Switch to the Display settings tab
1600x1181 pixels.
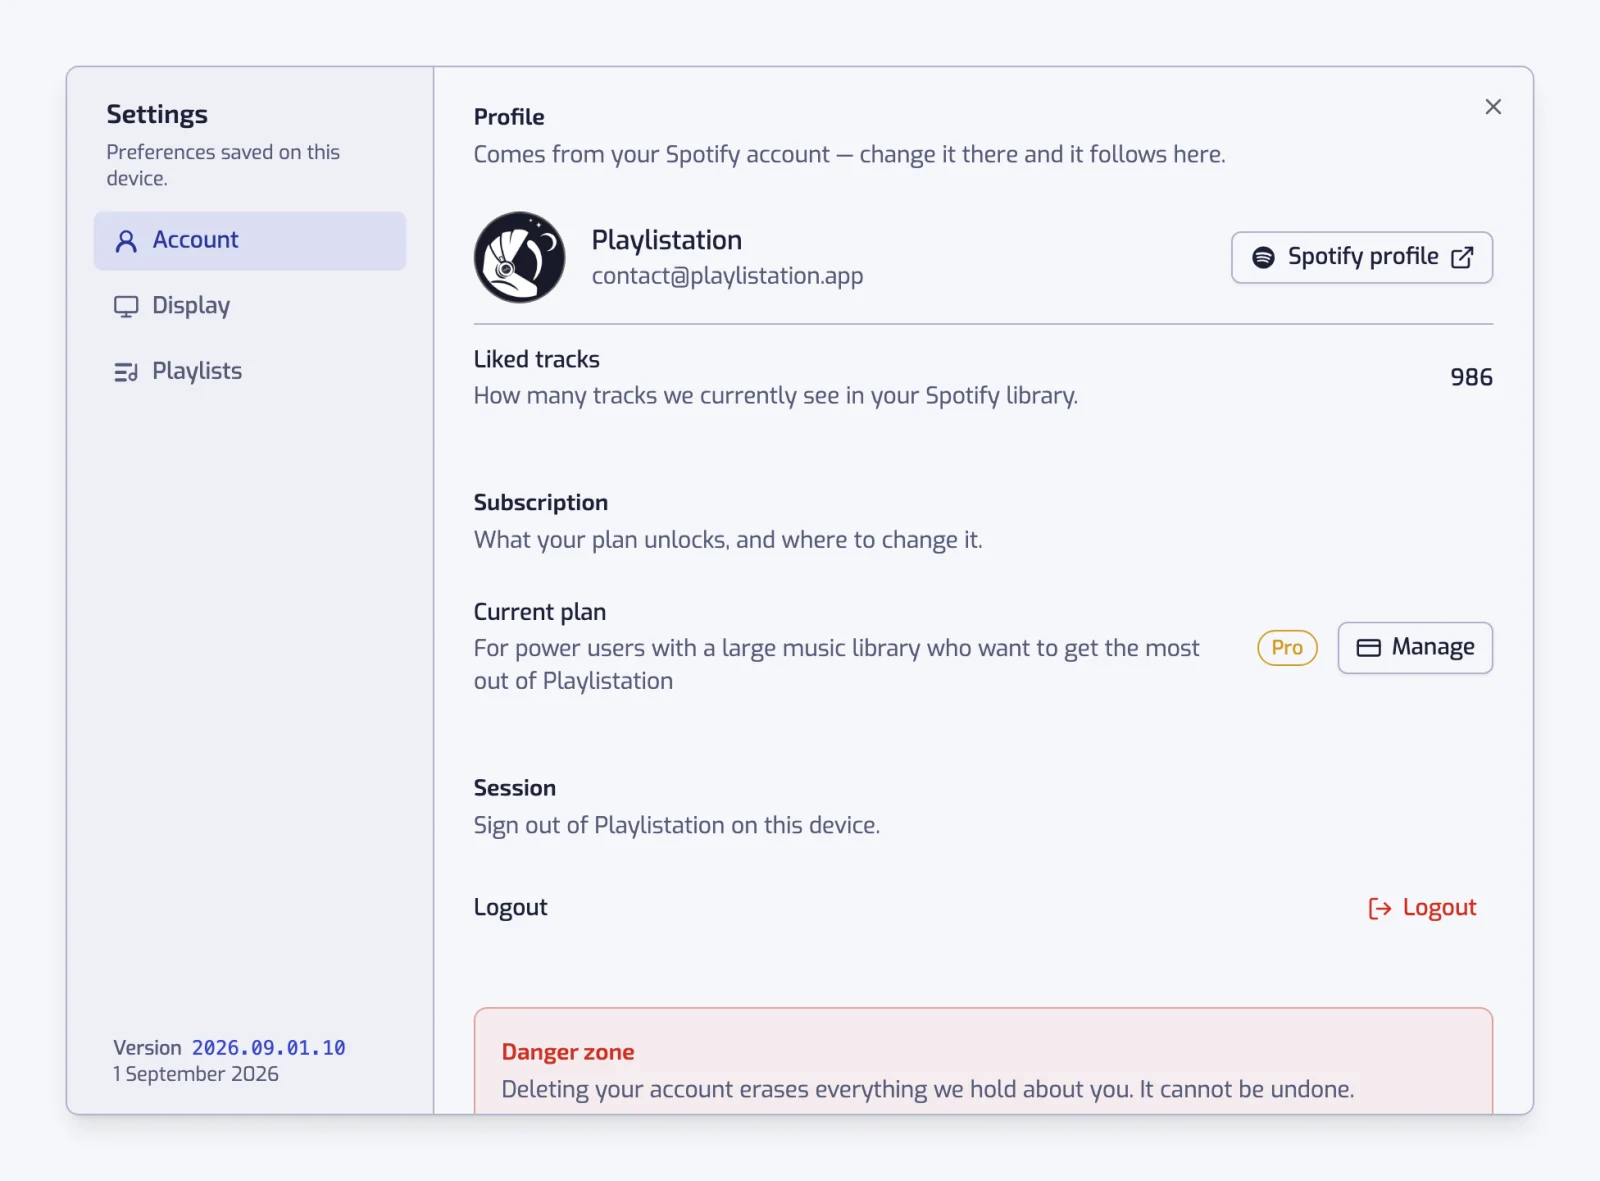coord(250,306)
